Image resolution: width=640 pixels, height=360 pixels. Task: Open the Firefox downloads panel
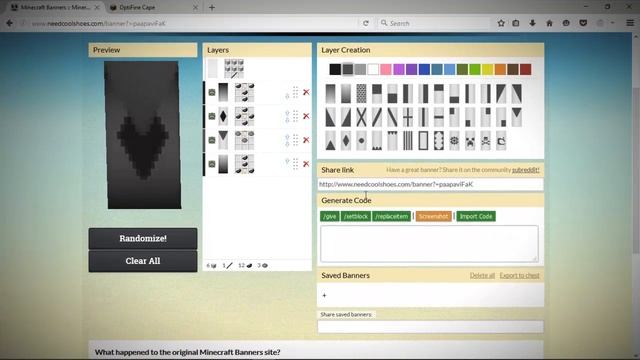tap(533, 23)
